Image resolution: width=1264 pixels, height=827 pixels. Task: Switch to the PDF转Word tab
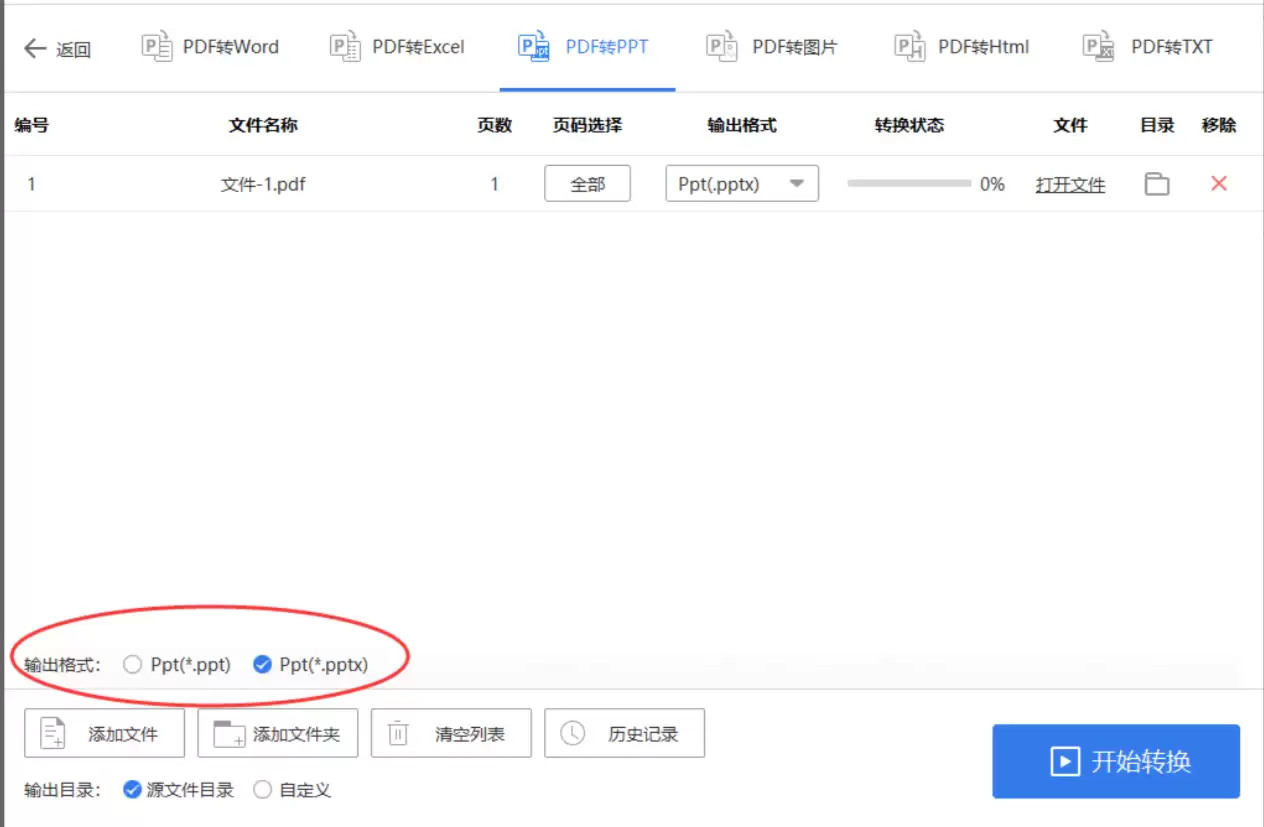click(x=210, y=46)
